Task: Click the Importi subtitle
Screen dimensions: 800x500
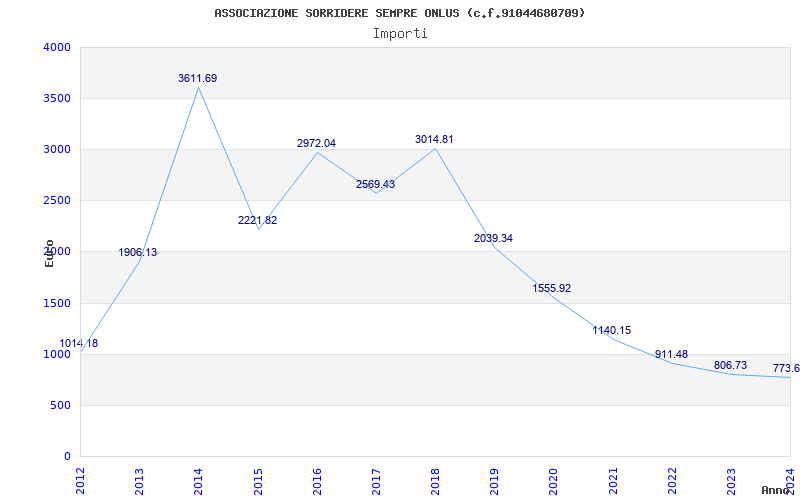Action: pos(400,34)
